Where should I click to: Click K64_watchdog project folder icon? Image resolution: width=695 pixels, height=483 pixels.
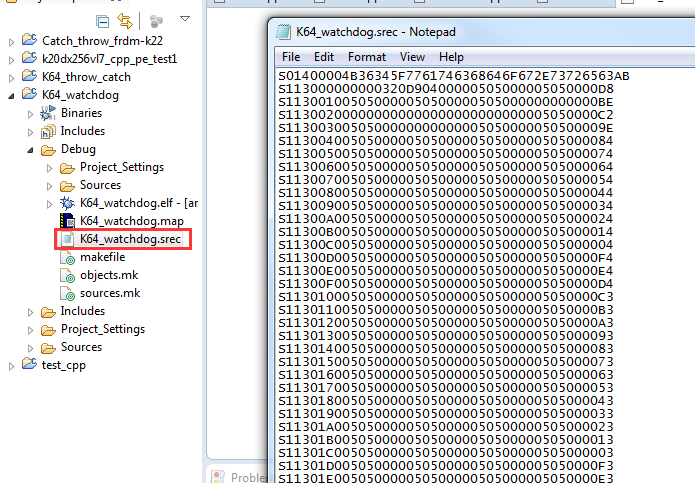click(30, 93)
